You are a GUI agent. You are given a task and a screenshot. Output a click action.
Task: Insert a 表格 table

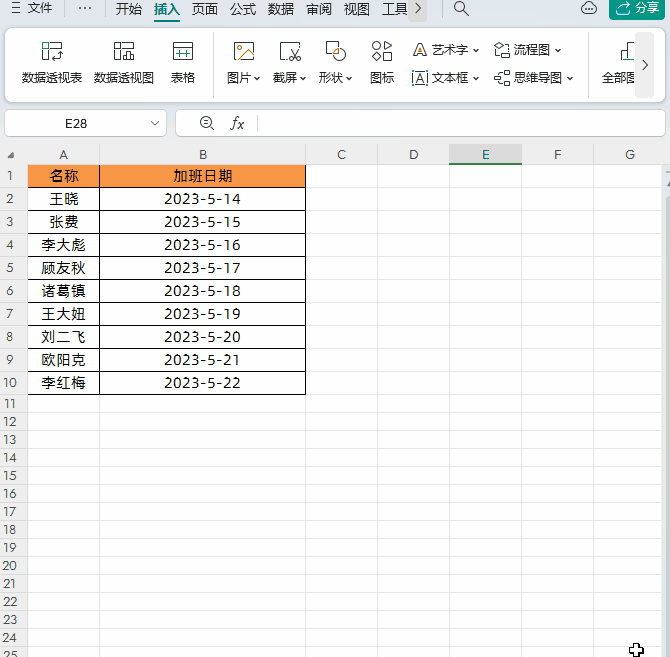pos(183,62)
